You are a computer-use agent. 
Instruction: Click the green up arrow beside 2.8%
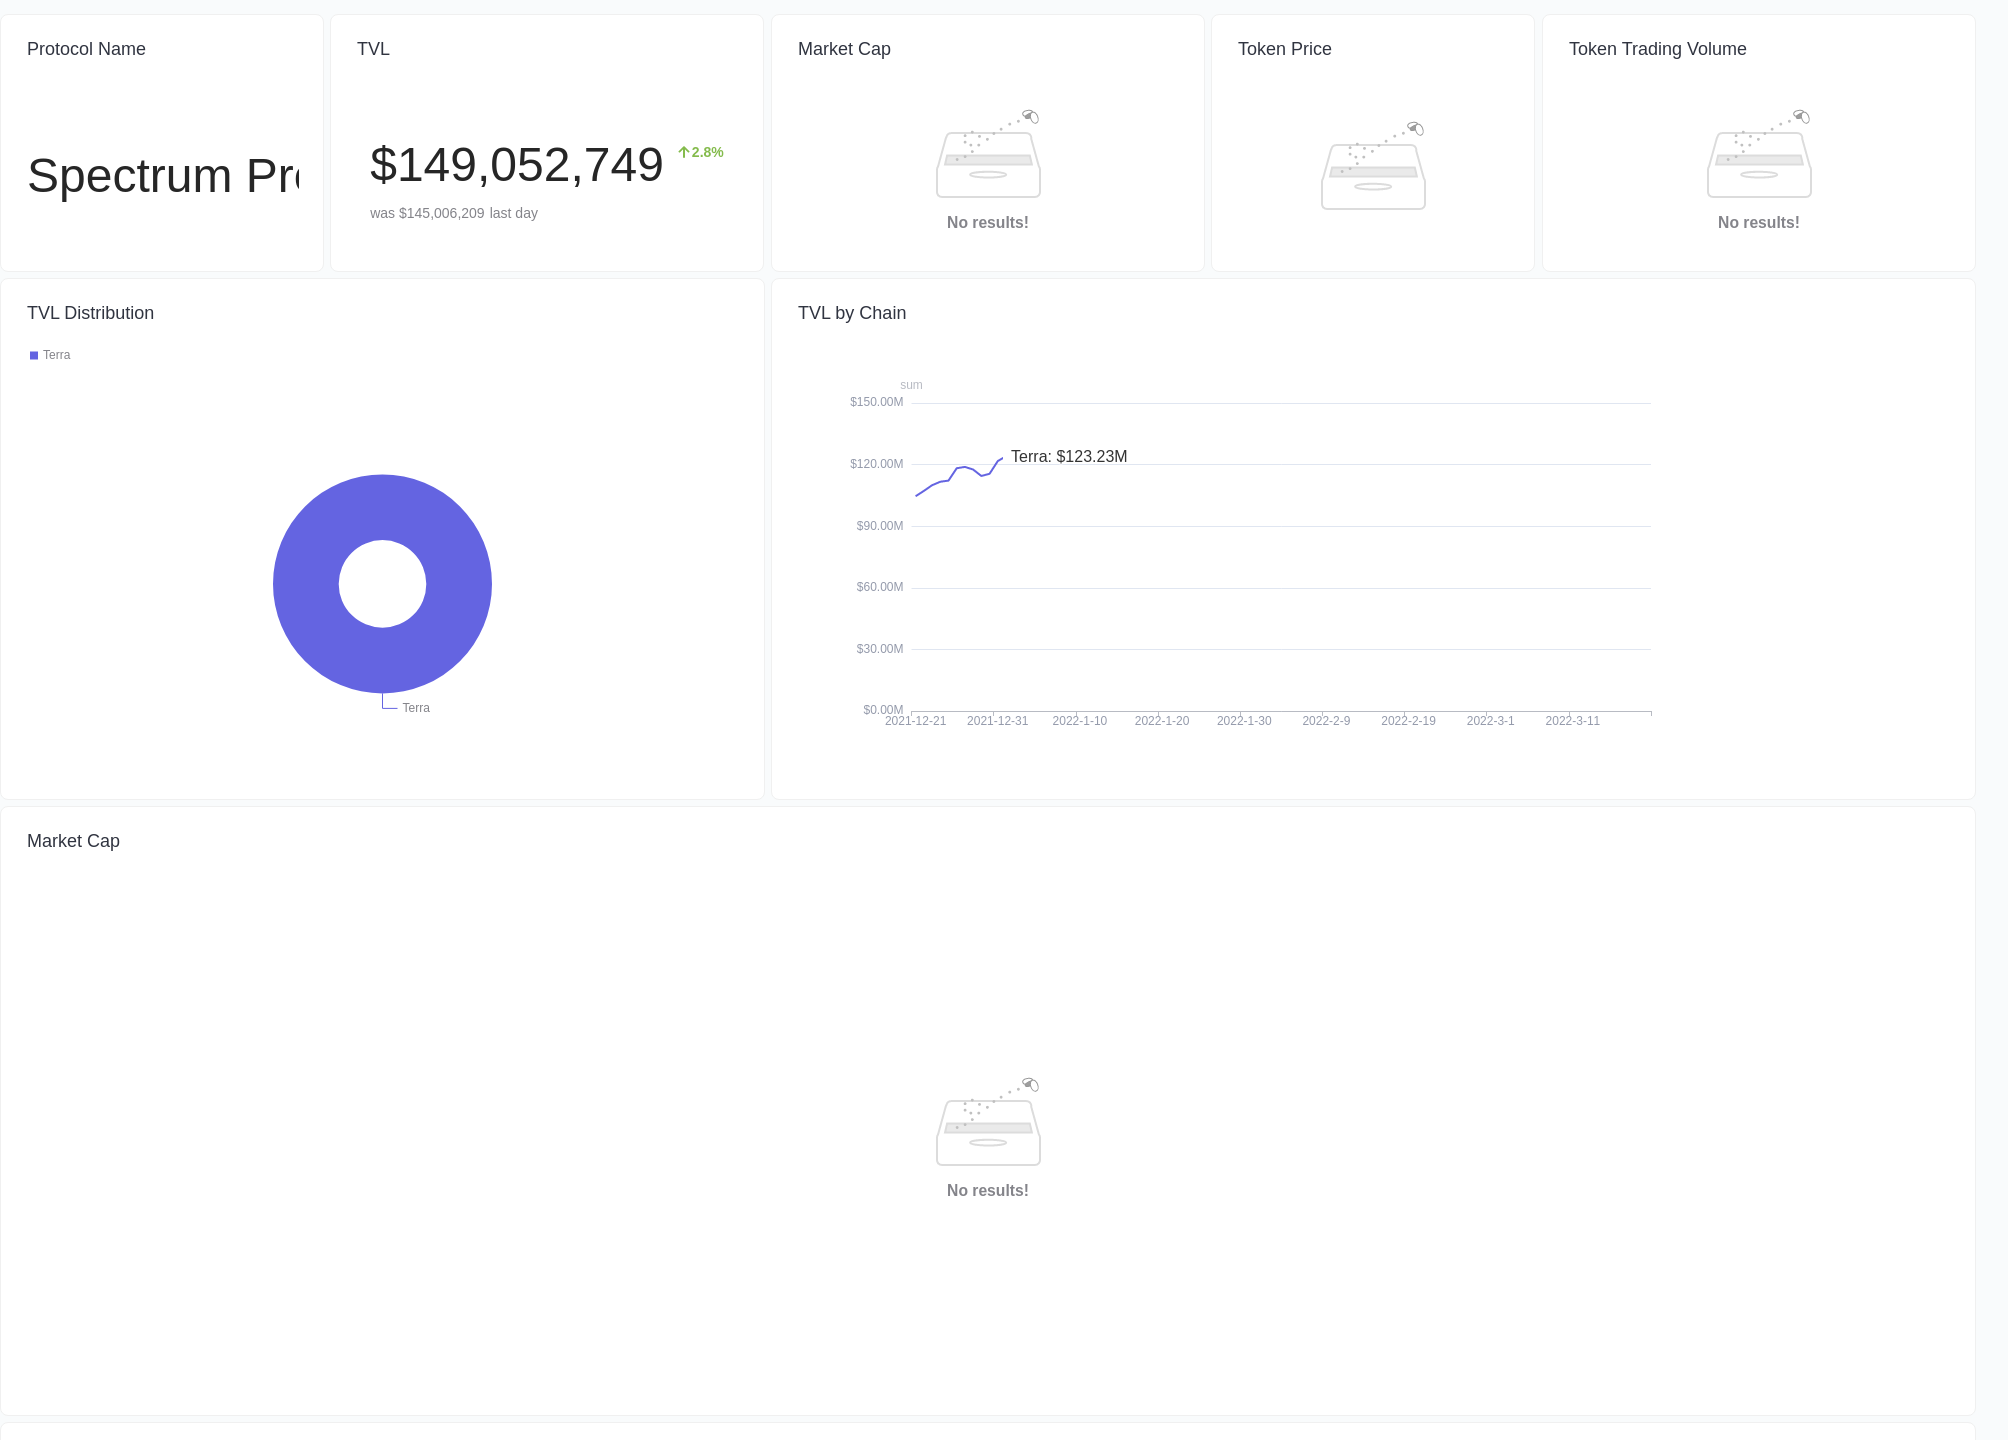[684, 150]
